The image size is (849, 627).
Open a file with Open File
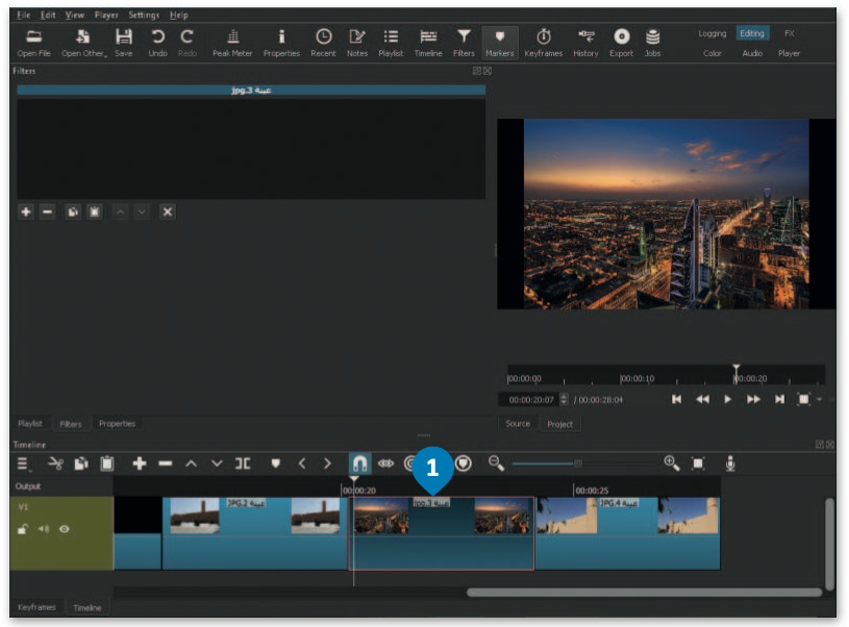34,43
